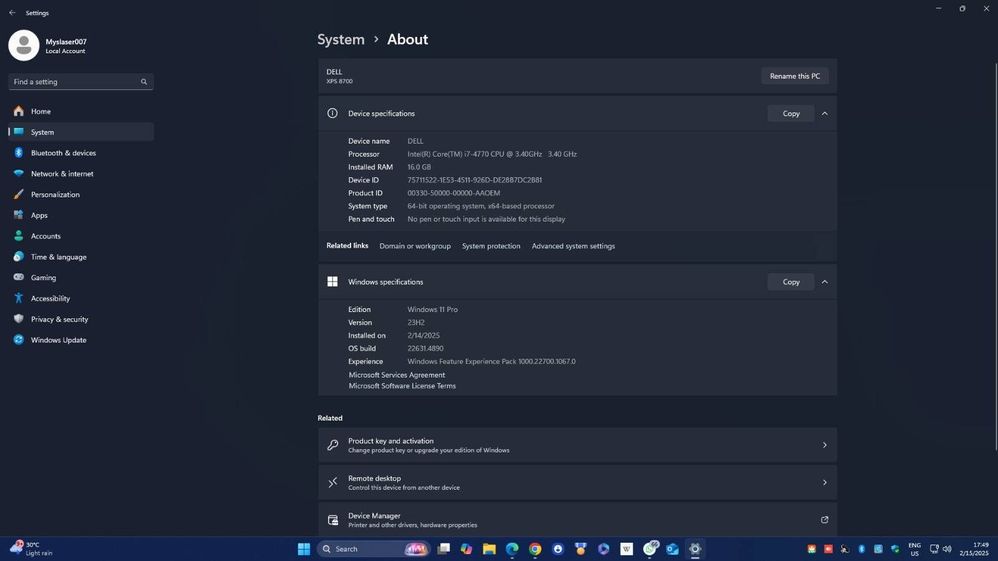Open the W app from the taskbar
The image size is (998, 561).
(x=626, y=549)
